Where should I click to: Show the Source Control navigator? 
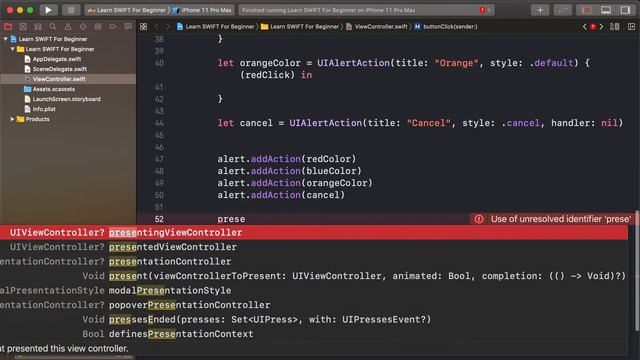coord(23,27)
